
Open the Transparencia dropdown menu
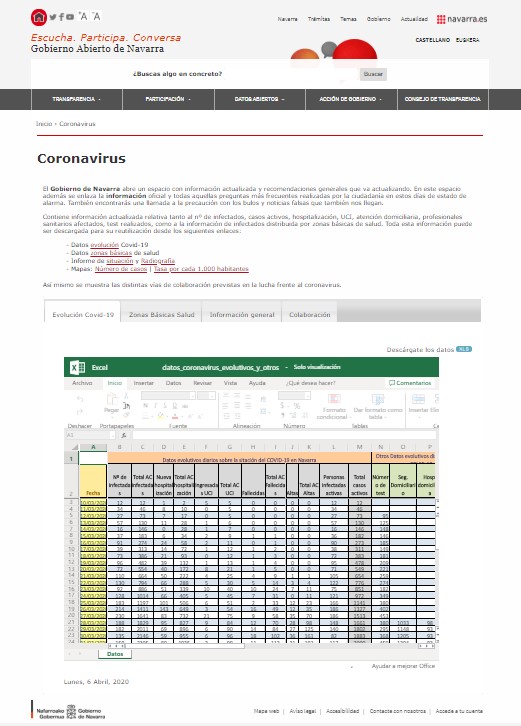76,99
